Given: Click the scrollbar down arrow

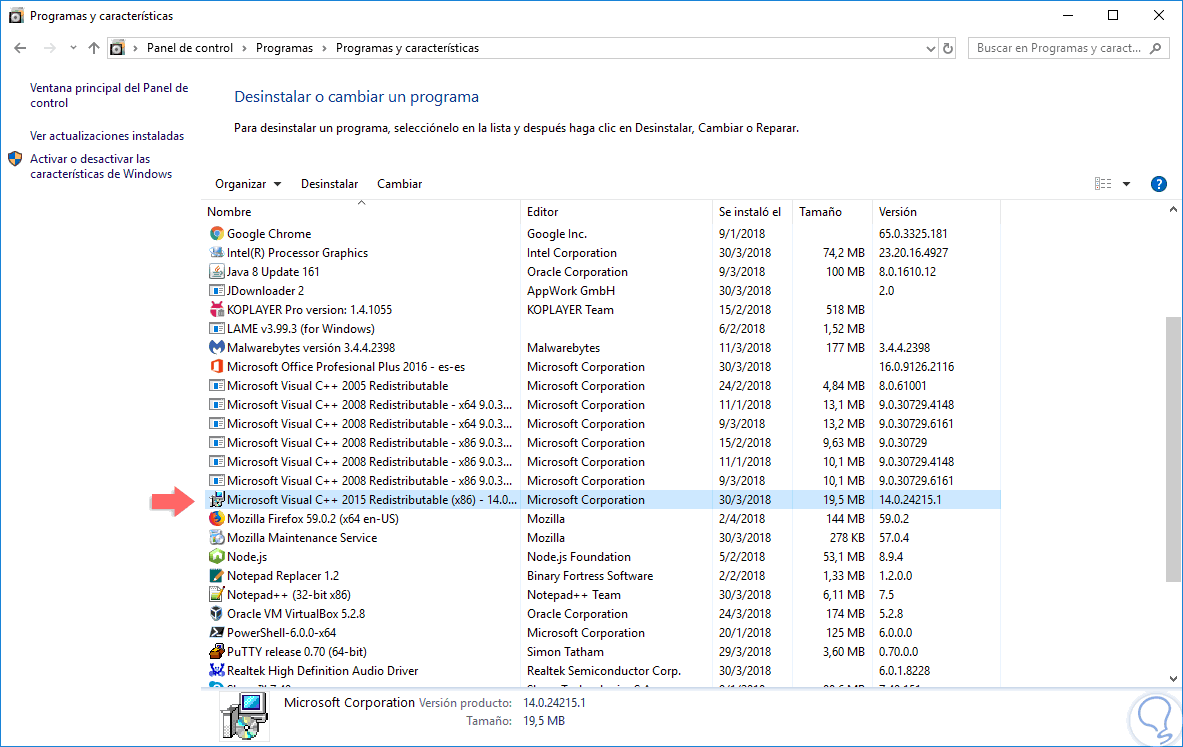Looking at the screenshot, I should point(1173,678).
